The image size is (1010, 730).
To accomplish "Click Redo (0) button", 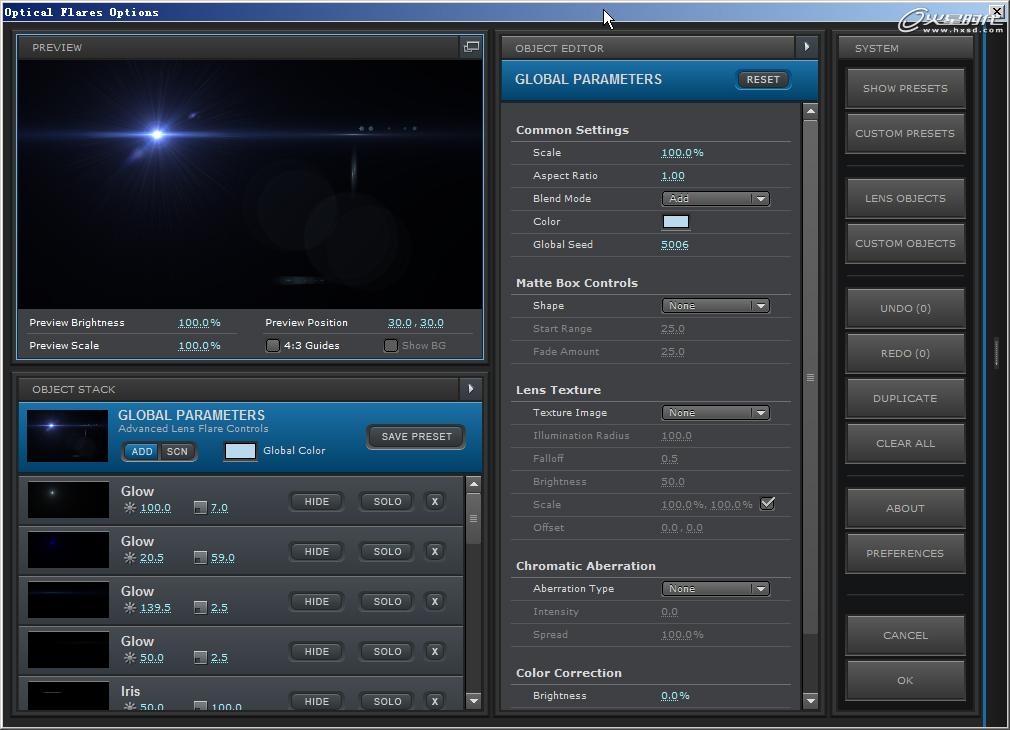I will (905, 353).
